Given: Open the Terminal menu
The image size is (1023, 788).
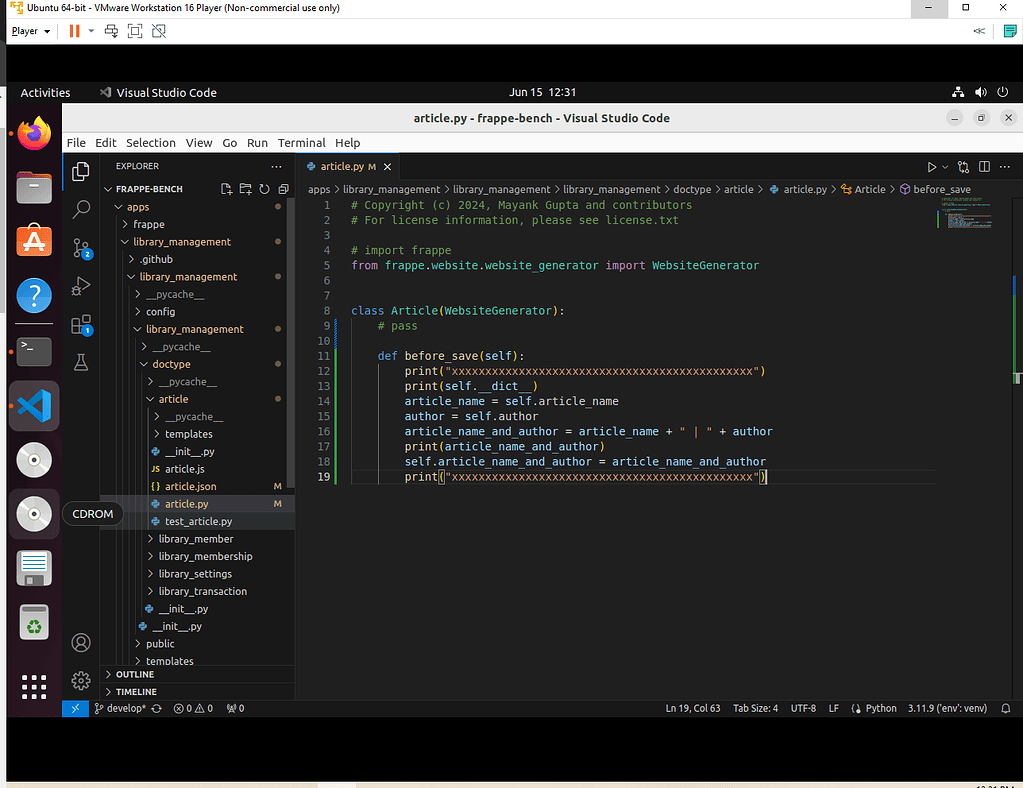Looking at the screenshot, I should coord(301,143).
